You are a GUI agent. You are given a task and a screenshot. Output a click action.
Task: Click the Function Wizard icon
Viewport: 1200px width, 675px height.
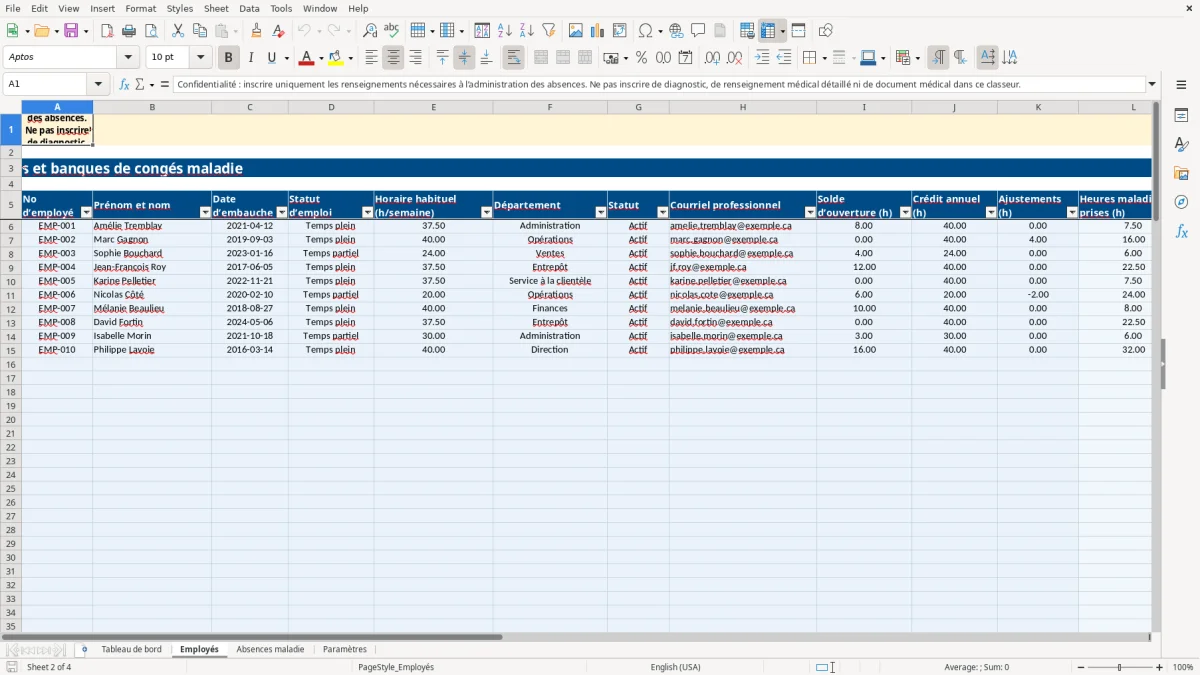124,84
